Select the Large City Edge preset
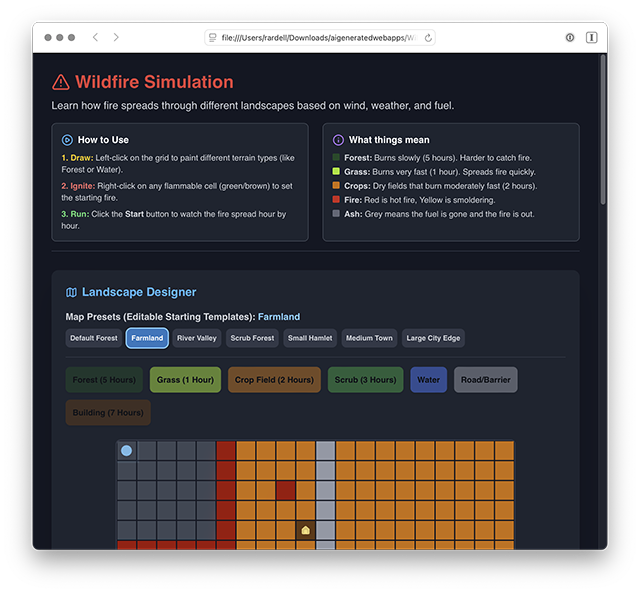The height and width of the screenshot is (593, 640). (x=433, y=338)
